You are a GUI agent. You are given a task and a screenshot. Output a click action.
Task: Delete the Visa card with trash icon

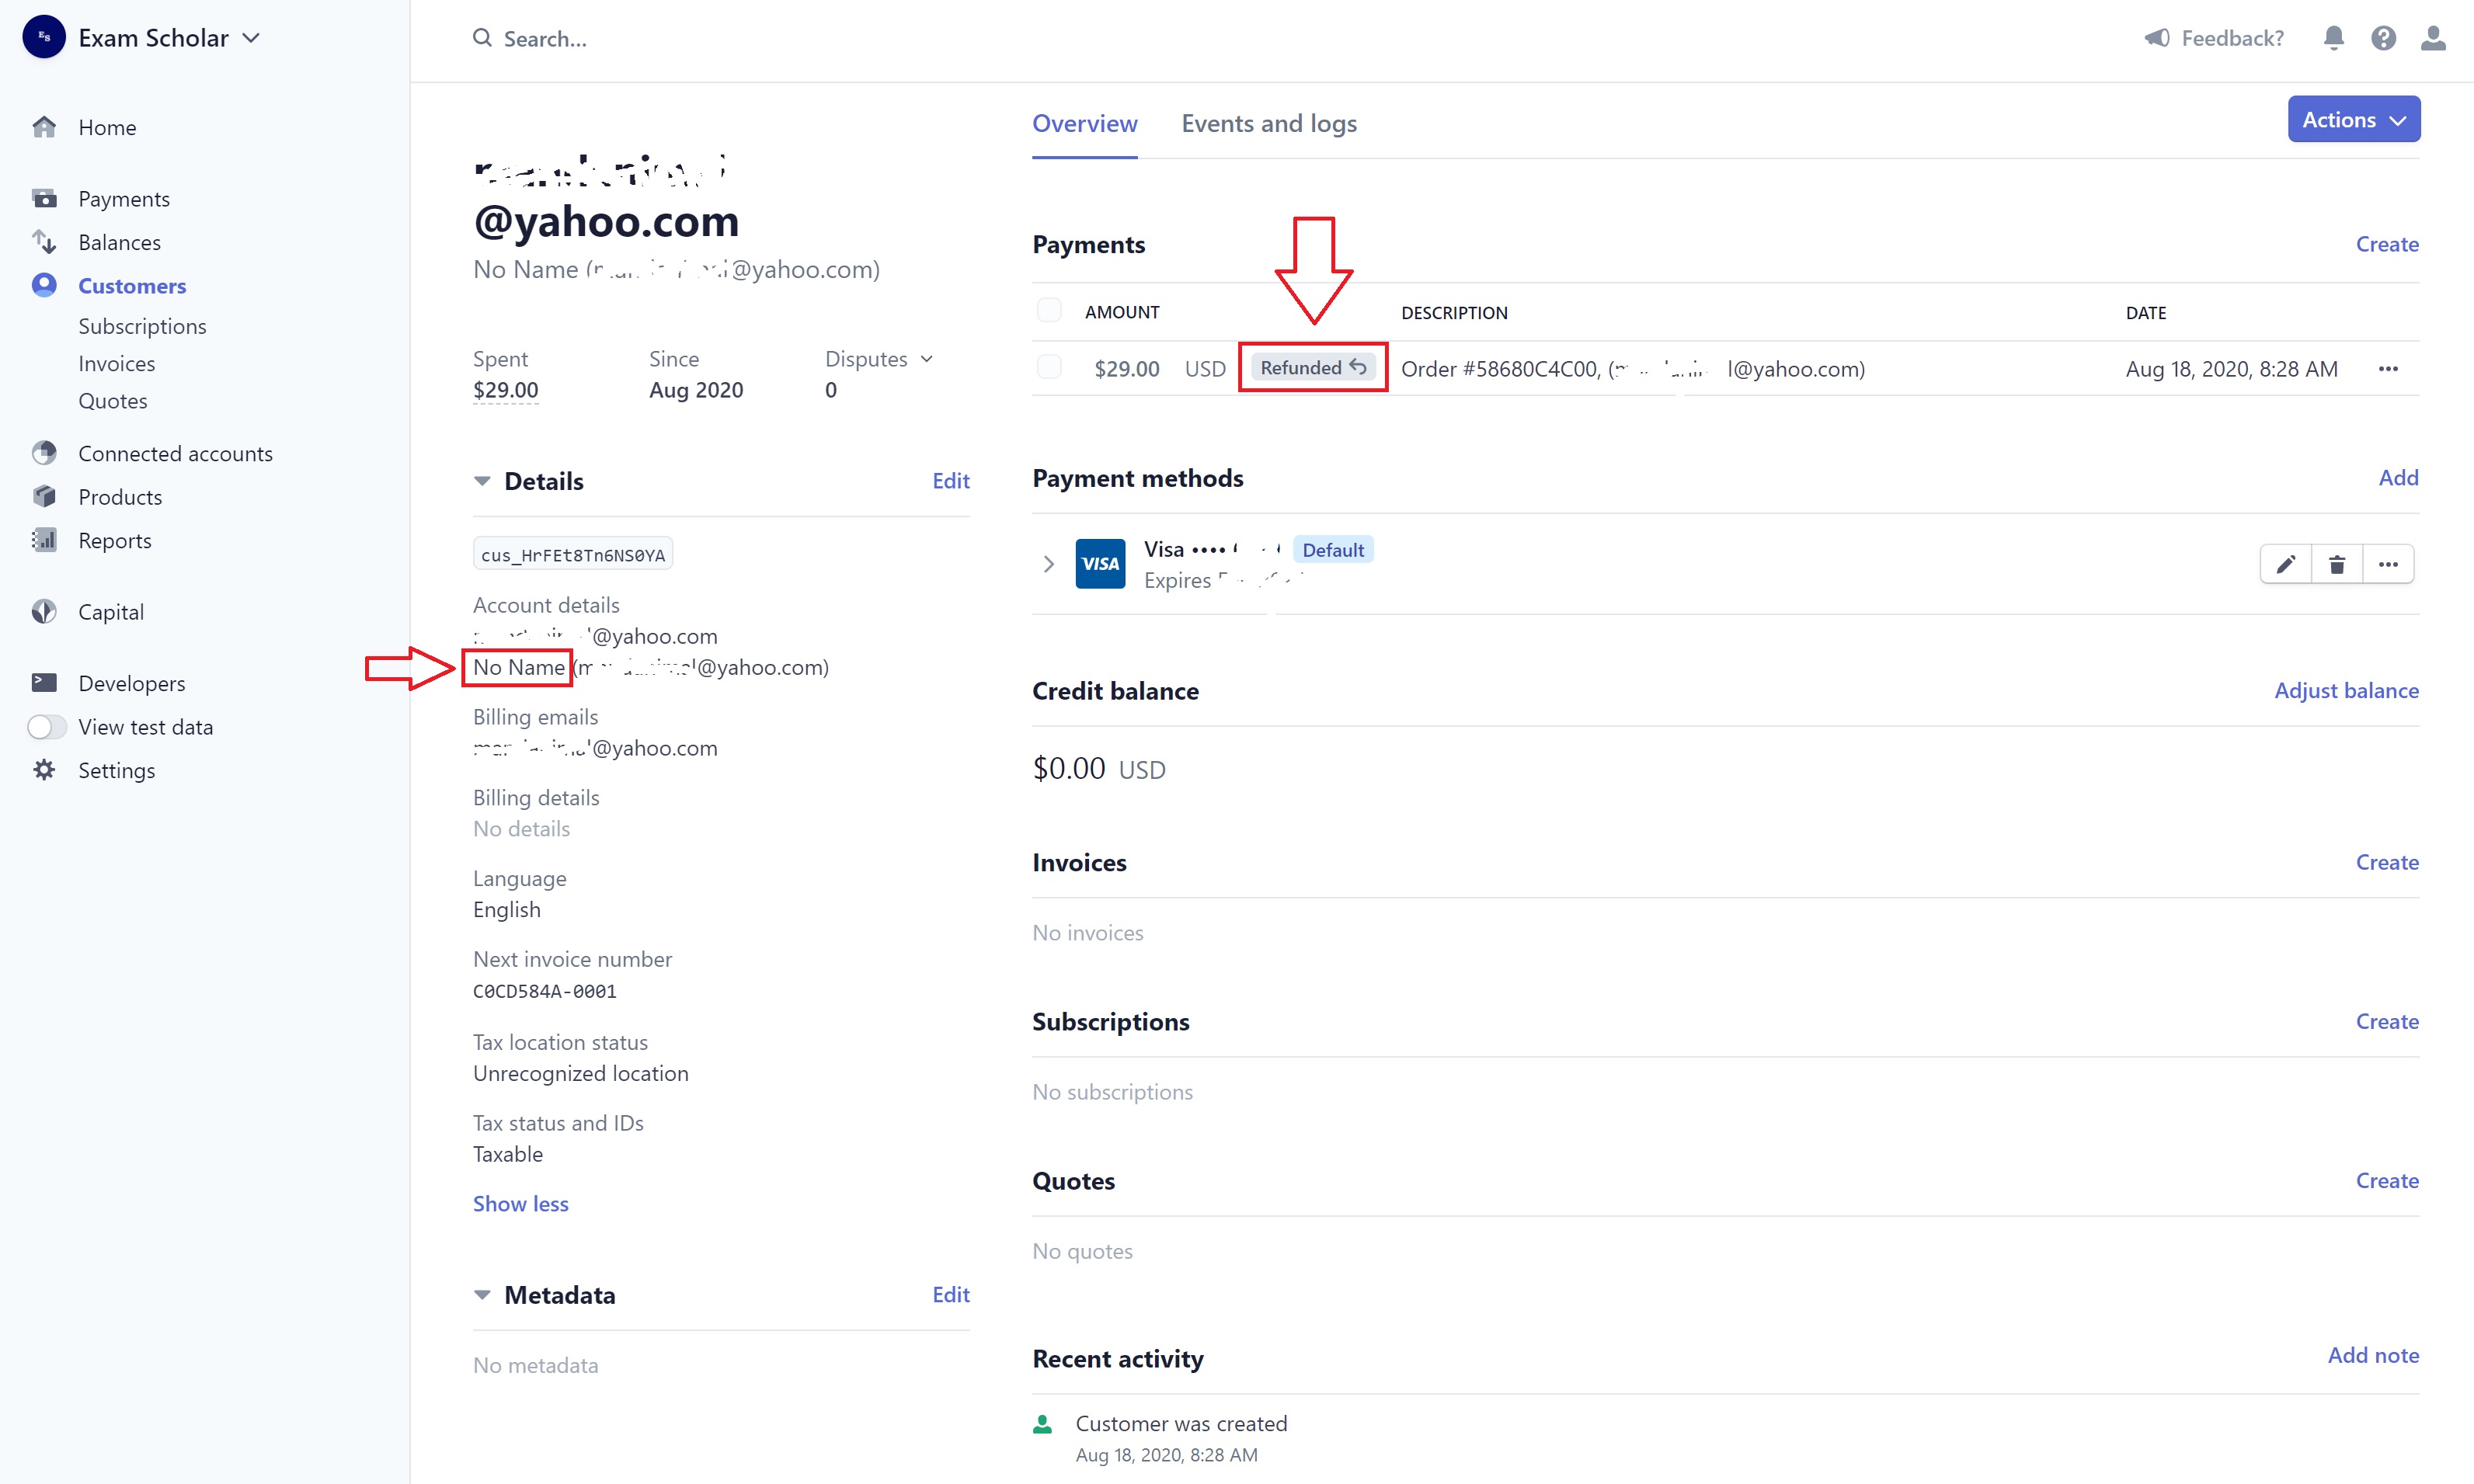point(2337,564)
